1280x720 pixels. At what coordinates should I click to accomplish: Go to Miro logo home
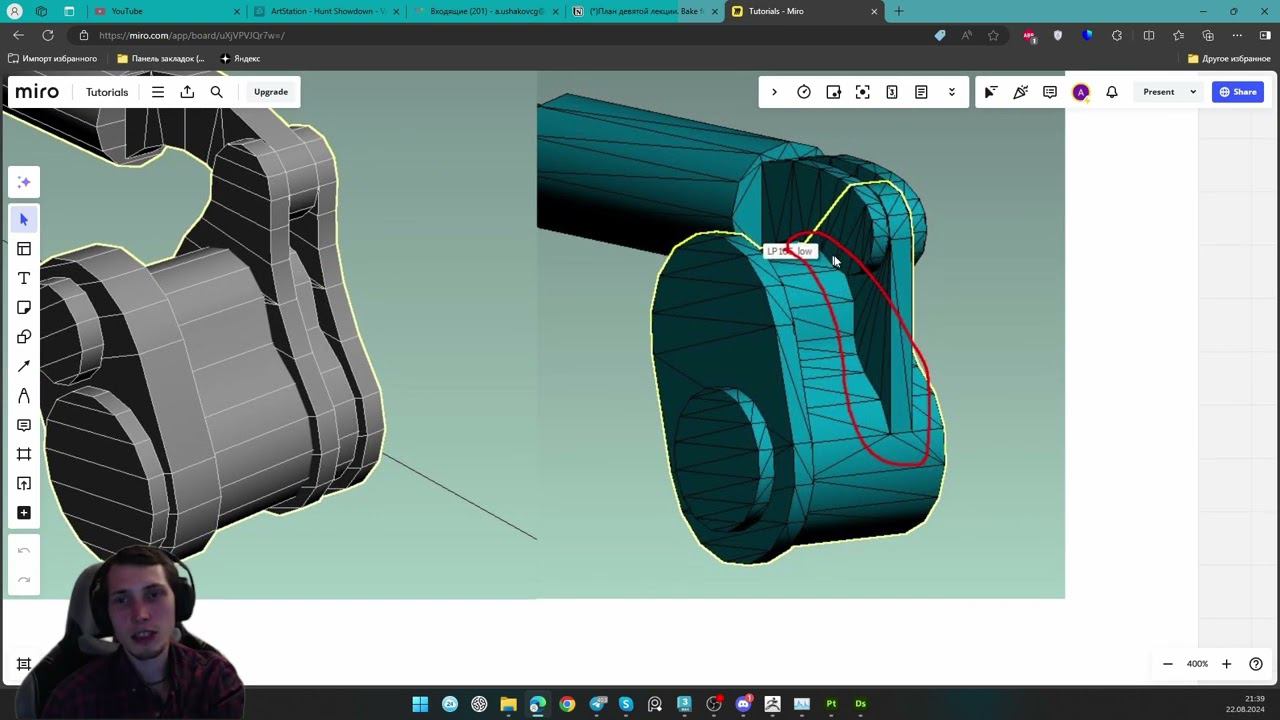pos(37,92)
